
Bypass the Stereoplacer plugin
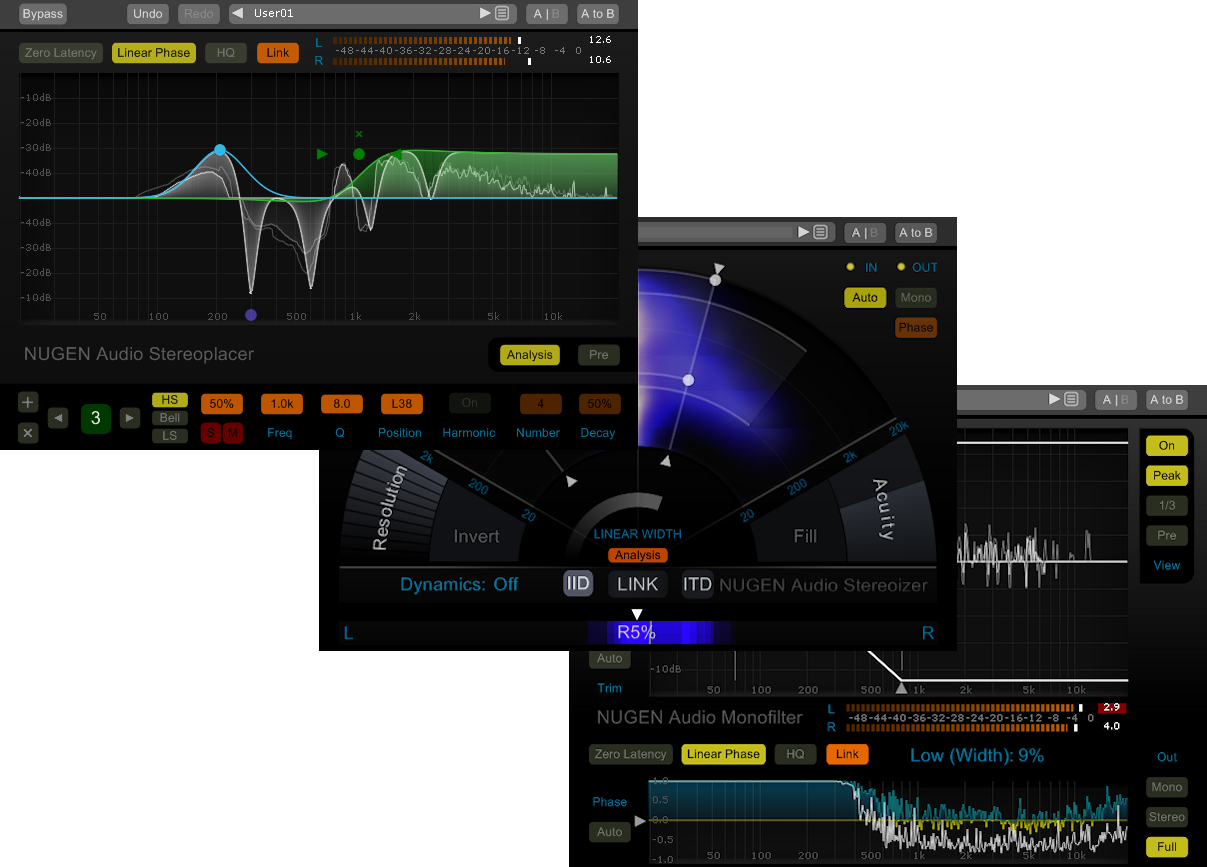tap(42, 14)
